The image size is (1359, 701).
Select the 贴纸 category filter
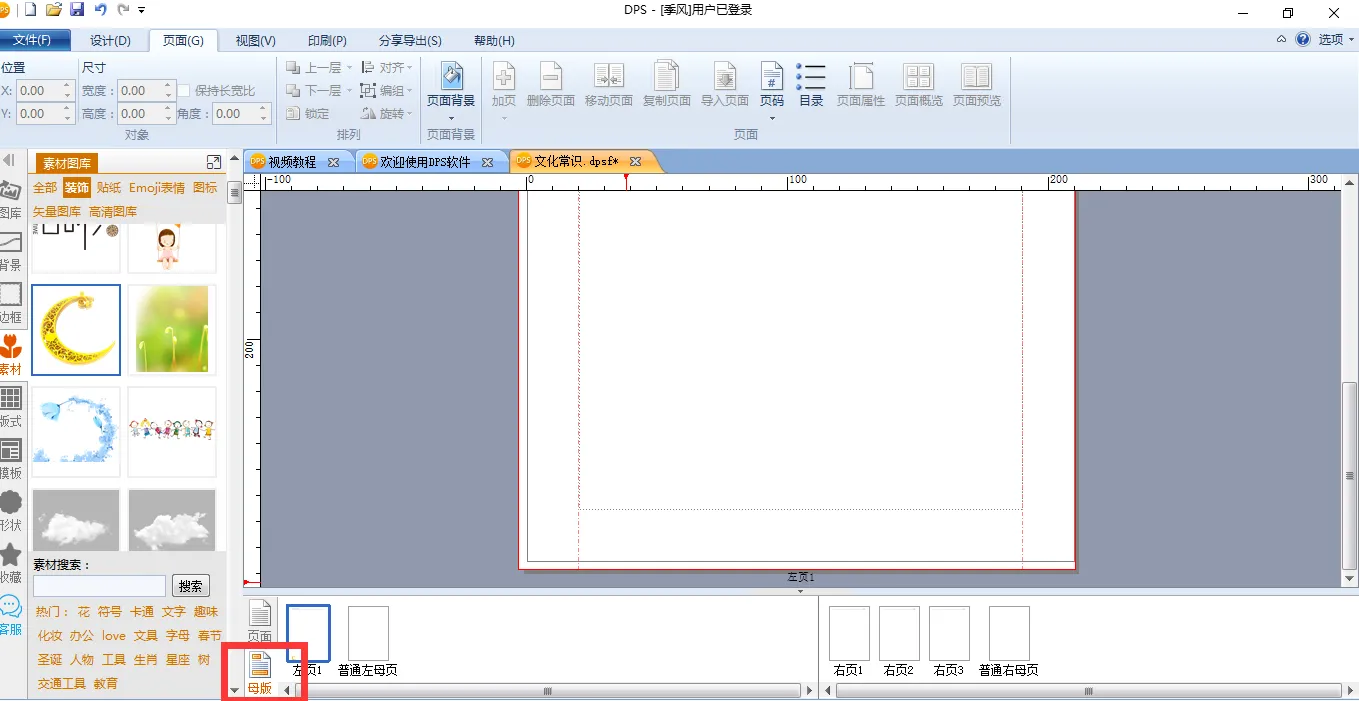pyautogui.click(x=109, y=188)
